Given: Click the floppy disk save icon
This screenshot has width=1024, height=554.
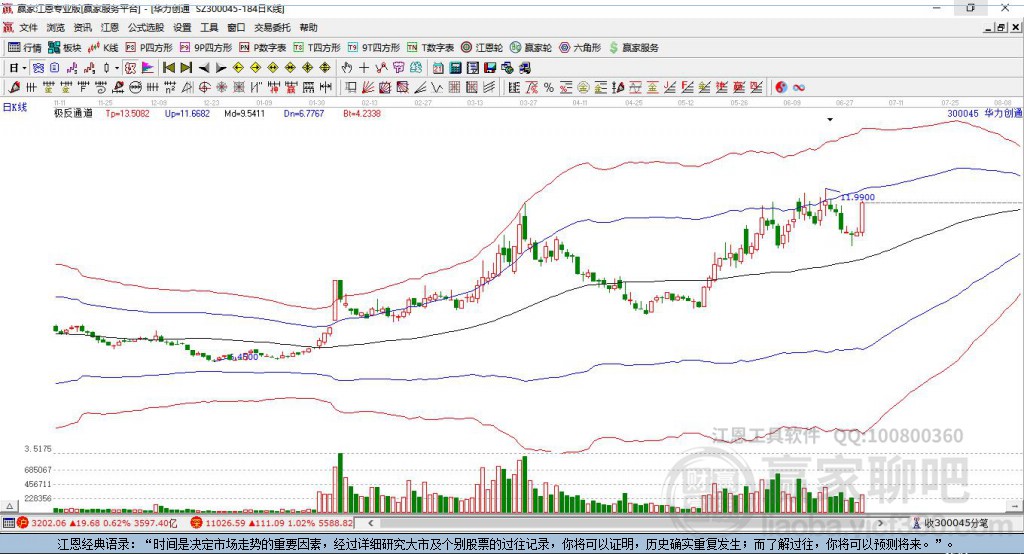Looking at the screenshot, I should pos(490,68).
